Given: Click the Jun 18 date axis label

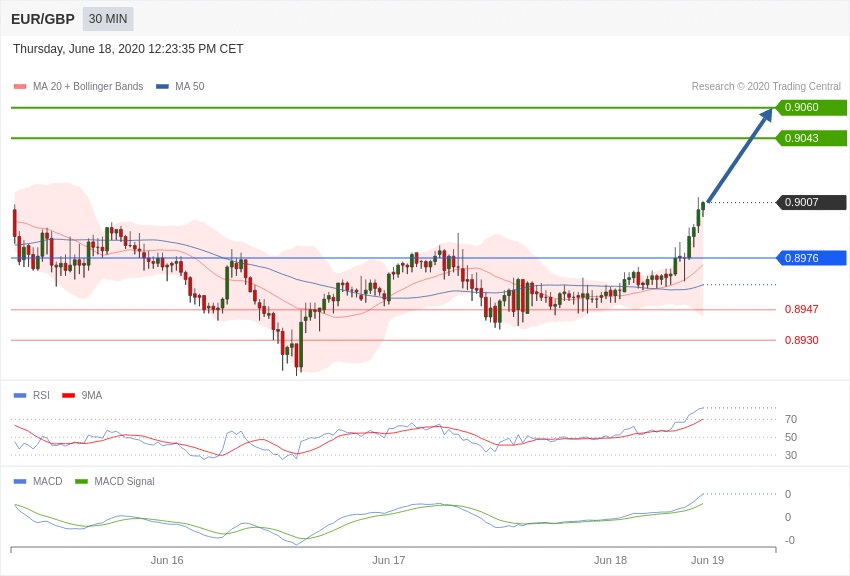Looking at the screenshot, I should point(610,560).
